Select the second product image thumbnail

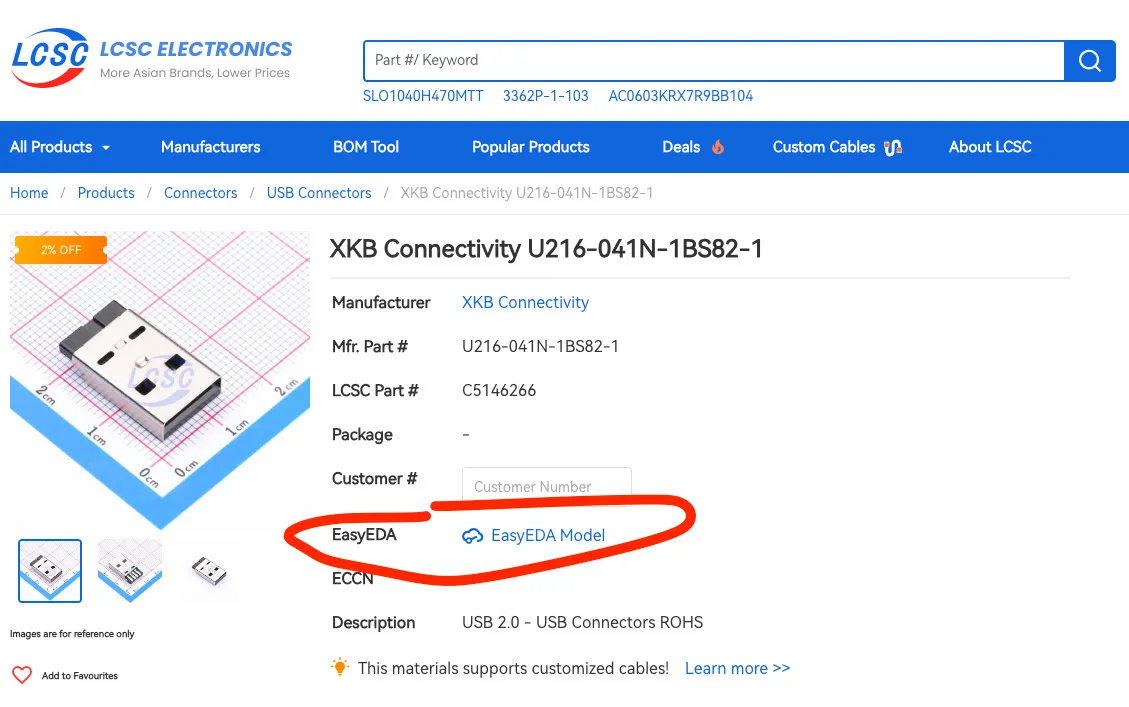[130, 571]
